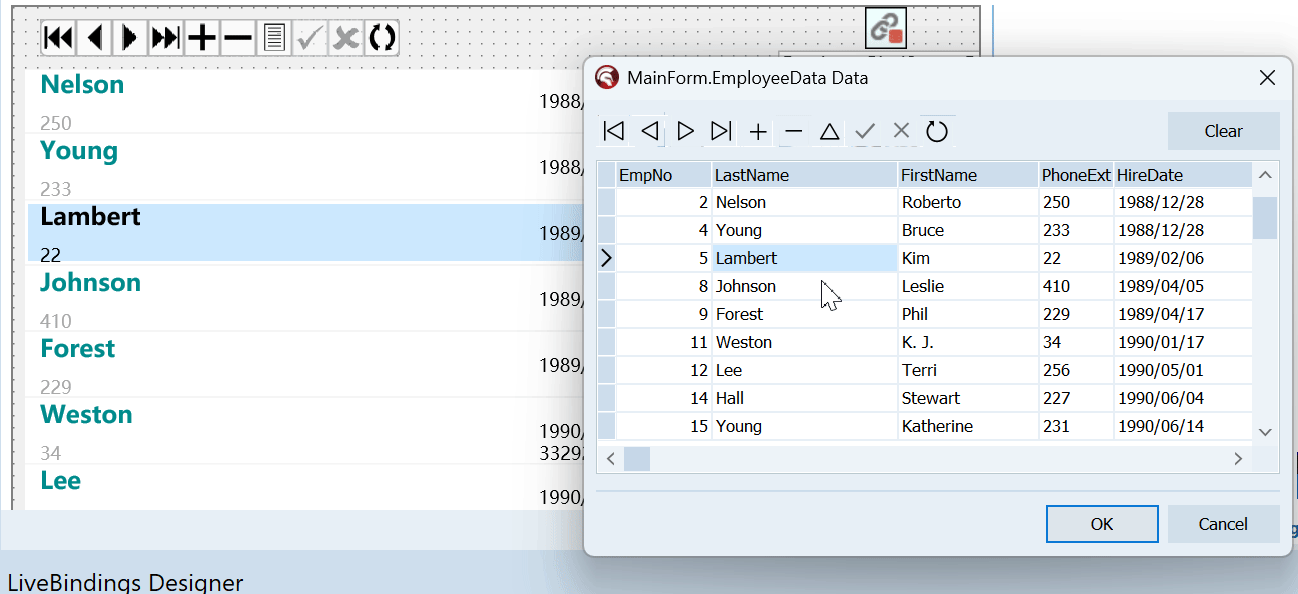This screenshot has width=1298, height=594.
Task: Click the Clear button
Action: click(1223, 131)
